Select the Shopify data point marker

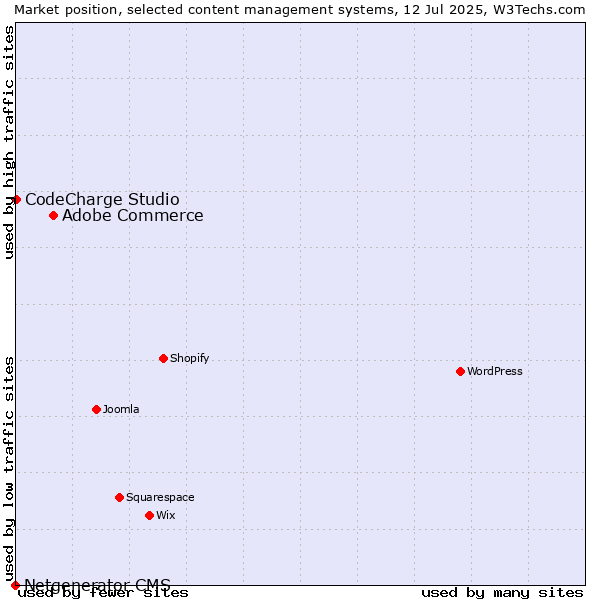(163, 359)
